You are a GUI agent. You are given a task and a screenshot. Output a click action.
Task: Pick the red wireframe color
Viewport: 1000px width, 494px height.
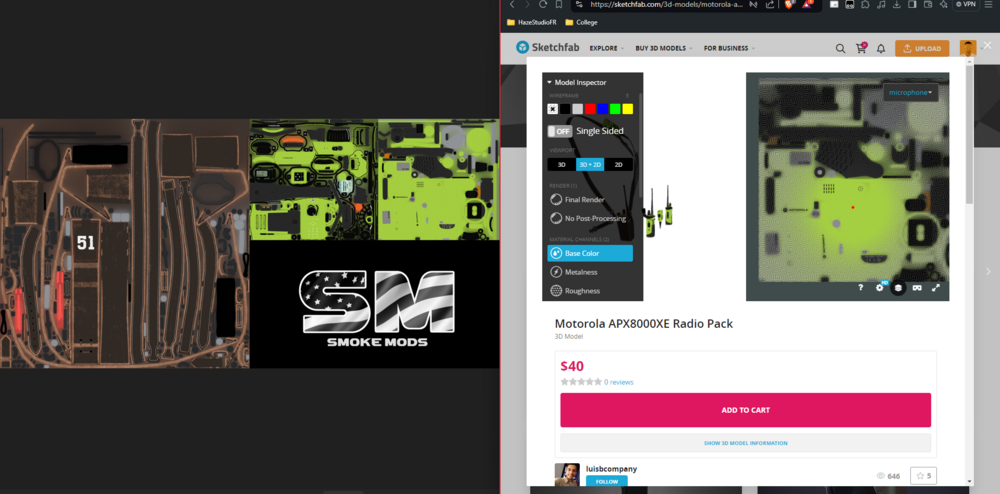[x=591, y=109]
